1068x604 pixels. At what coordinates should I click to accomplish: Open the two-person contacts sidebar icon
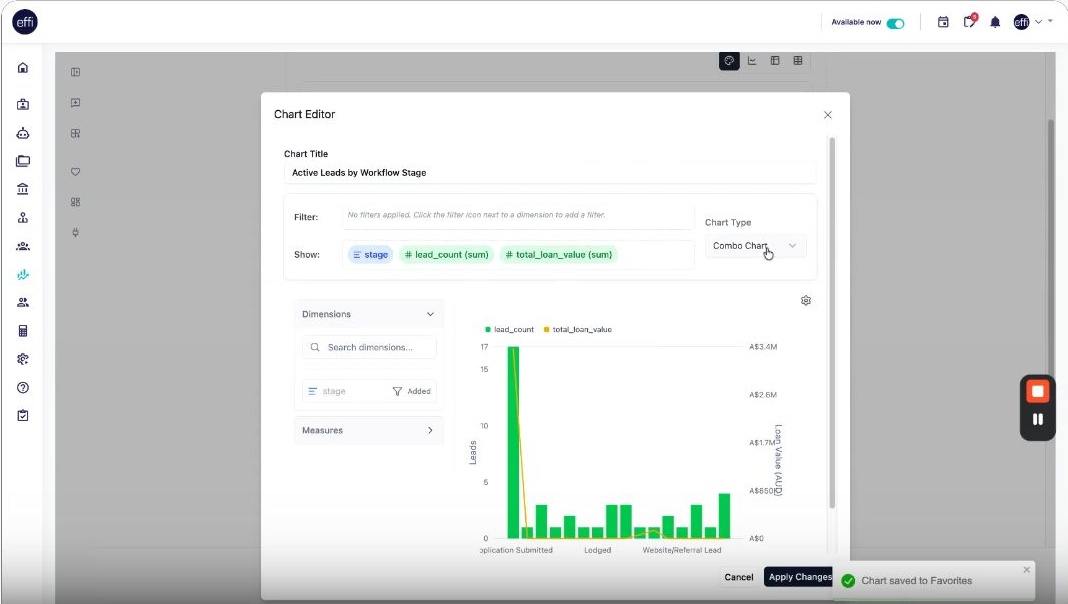click(22, 302)
